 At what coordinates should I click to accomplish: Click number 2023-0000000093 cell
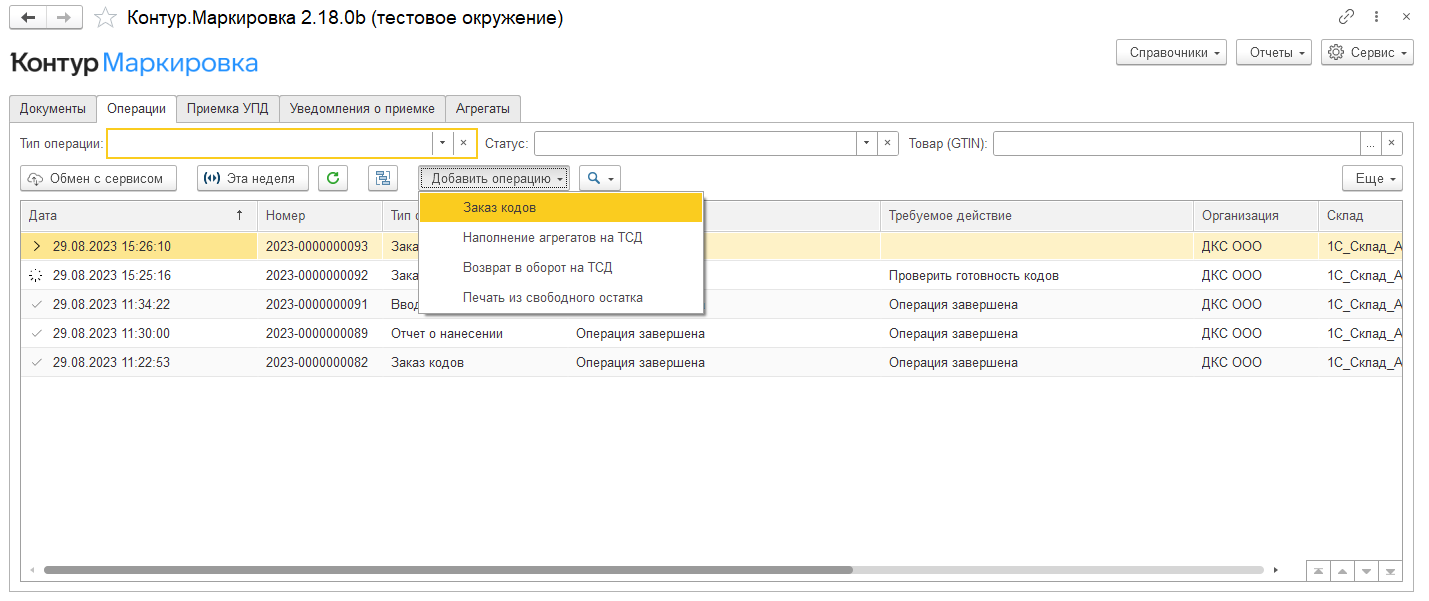[x=320, y=246]
